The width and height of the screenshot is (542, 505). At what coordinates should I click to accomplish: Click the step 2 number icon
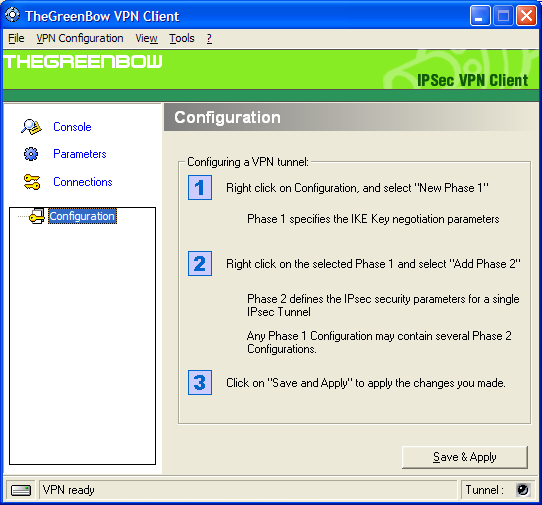point(200,263)
